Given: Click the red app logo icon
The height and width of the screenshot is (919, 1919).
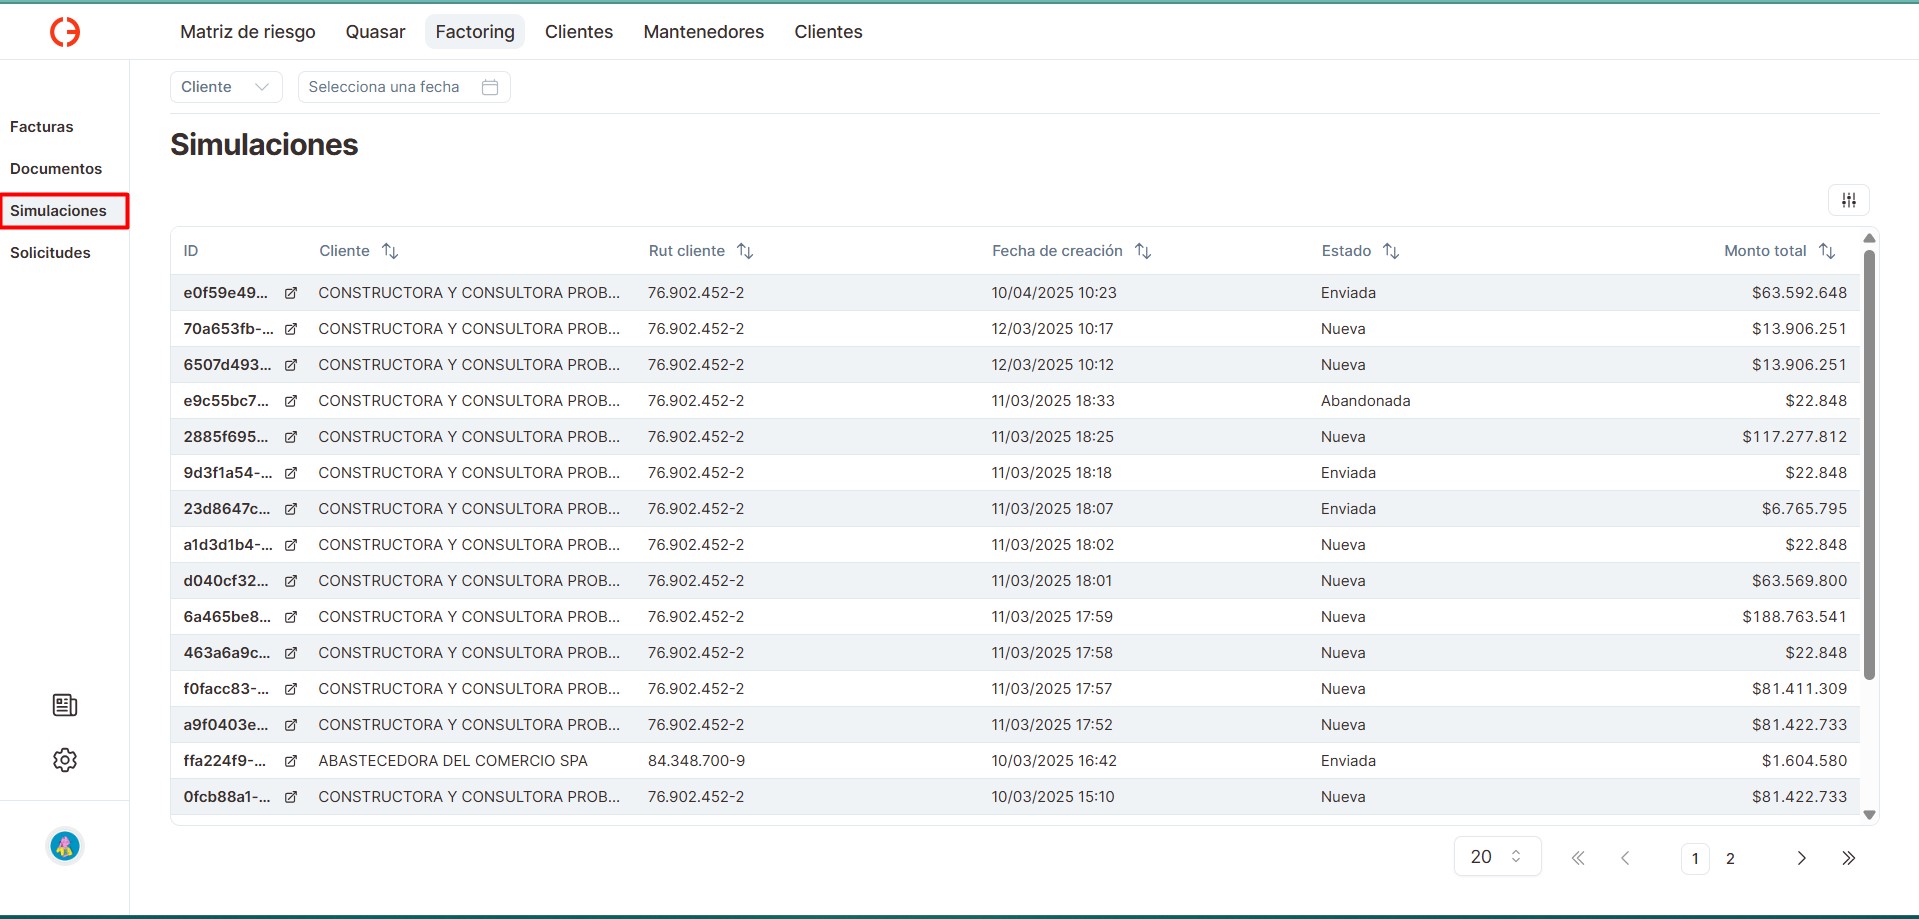Looking at the screenshot, I should point(65,32).
